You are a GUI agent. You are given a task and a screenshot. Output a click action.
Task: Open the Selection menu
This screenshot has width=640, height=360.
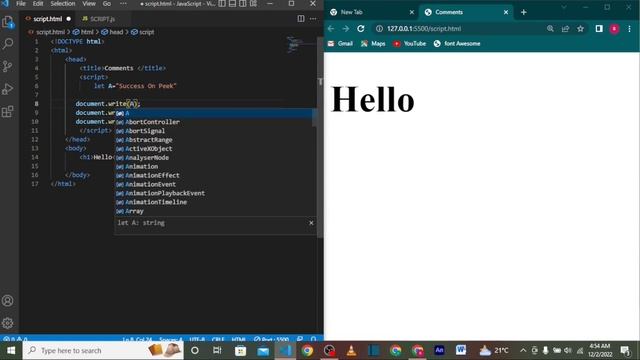click(x=62, y=4)
